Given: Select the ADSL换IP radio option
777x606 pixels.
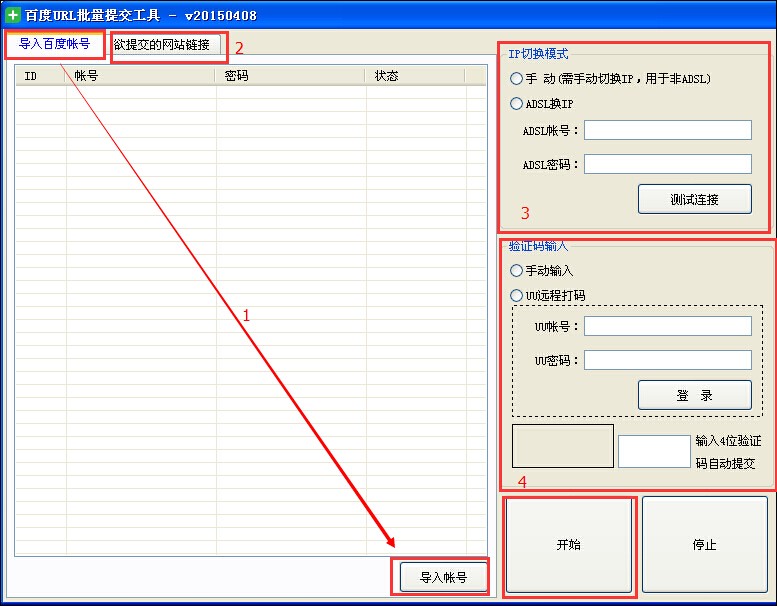Looking at the screenshot, I should [x=516, y=104].
